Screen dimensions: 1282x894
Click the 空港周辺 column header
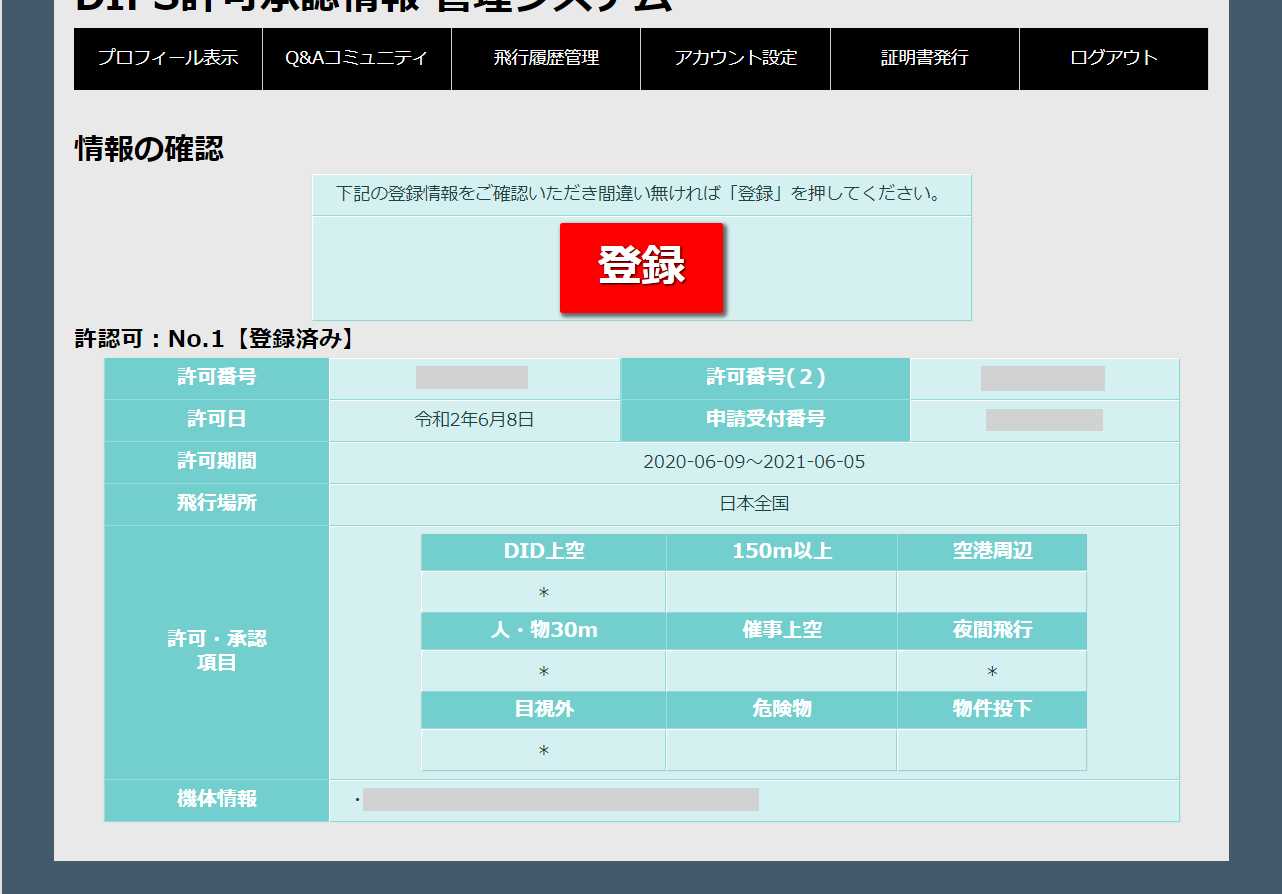click(x=991, y=551)
